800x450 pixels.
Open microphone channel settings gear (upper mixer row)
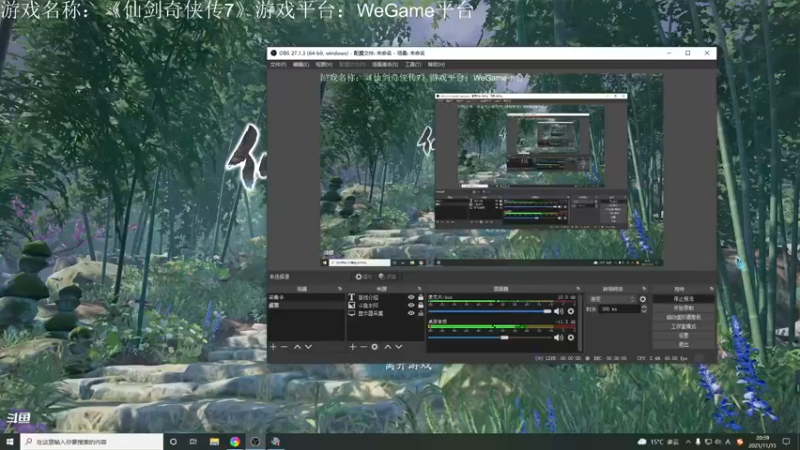(571, 311)
